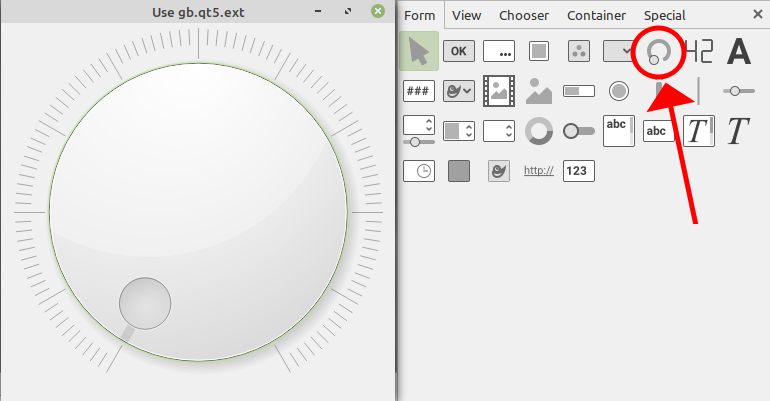Select the empty SpinBox control
This screenshot has height=401, width=770.
point(499,131)
